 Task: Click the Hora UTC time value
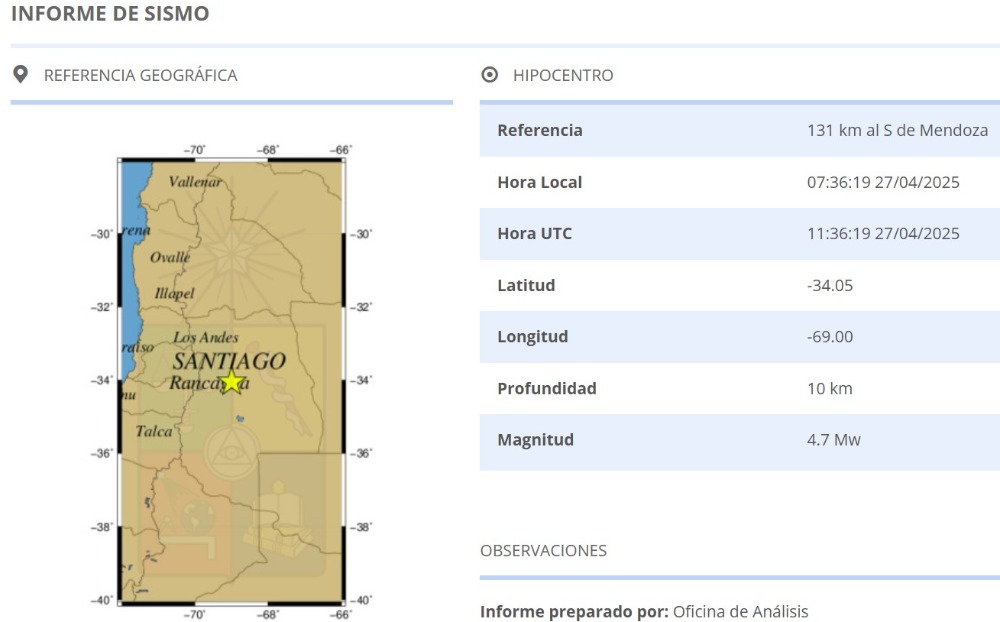[x=883, y=234]
